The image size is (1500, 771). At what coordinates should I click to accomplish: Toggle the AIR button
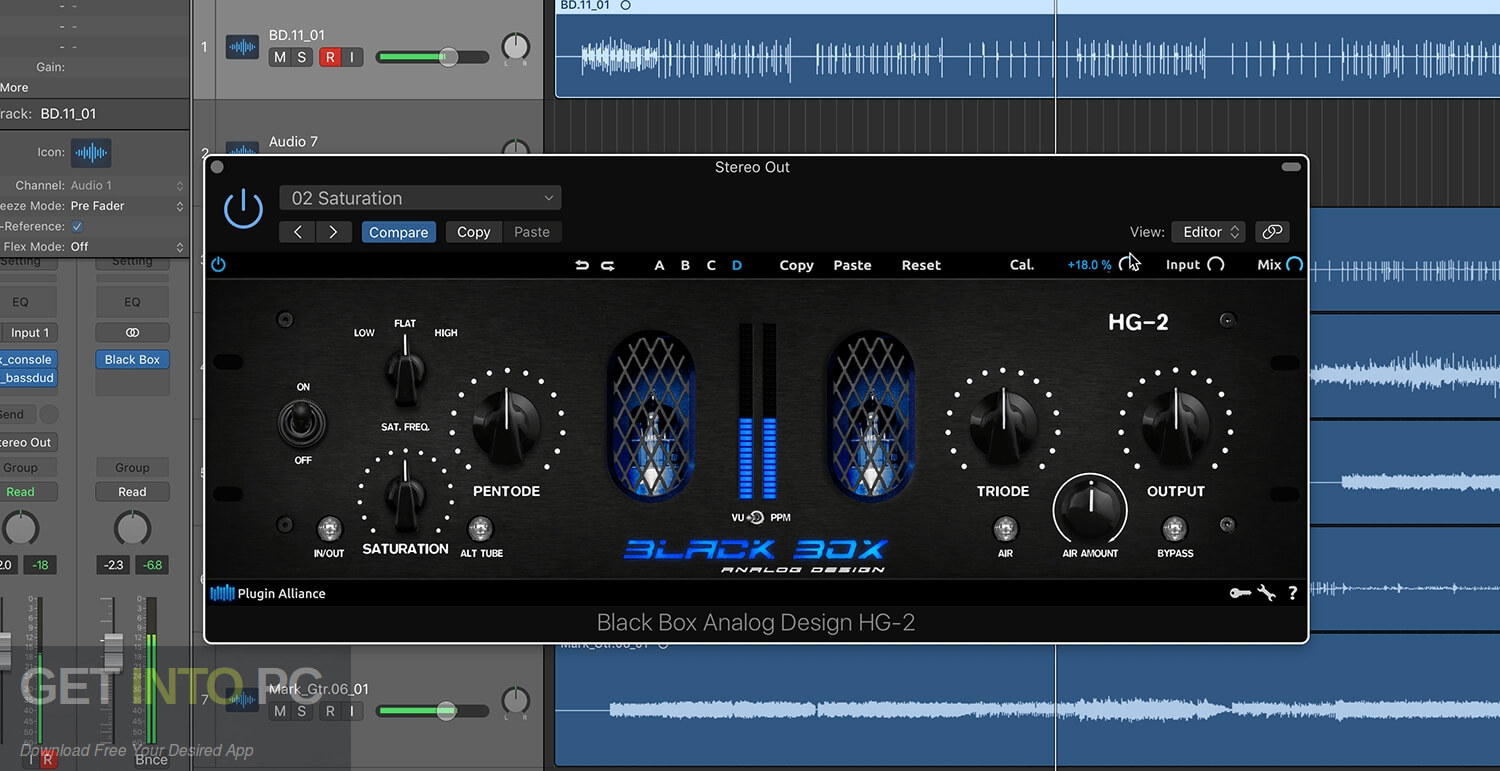[x=1005, y=529]
